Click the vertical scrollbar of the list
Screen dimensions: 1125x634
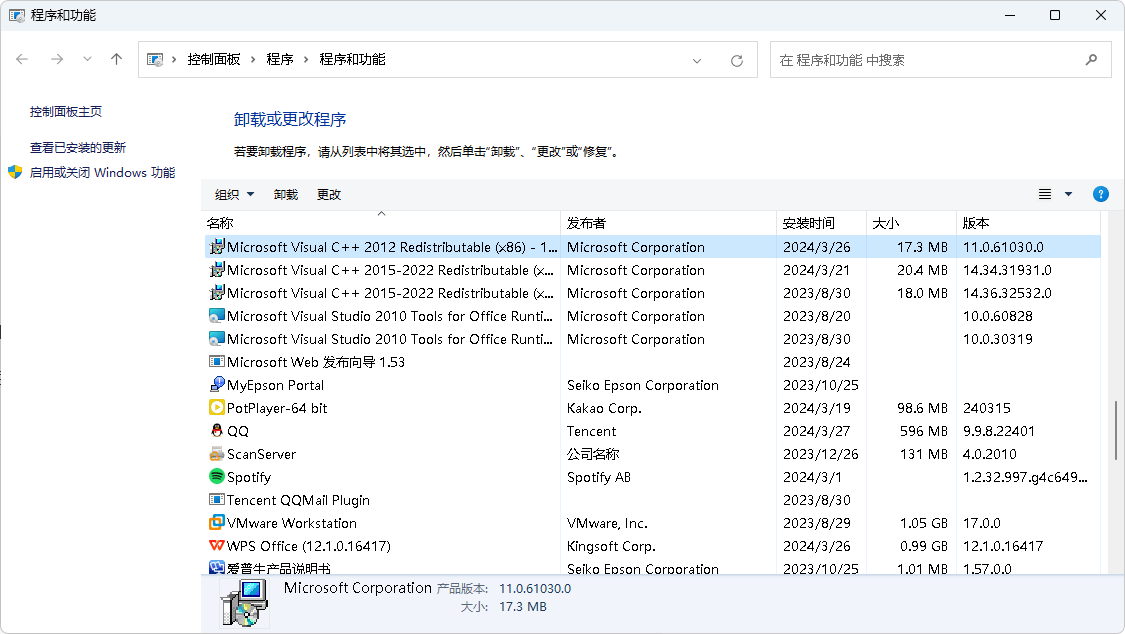click(x=1116, y=430)
